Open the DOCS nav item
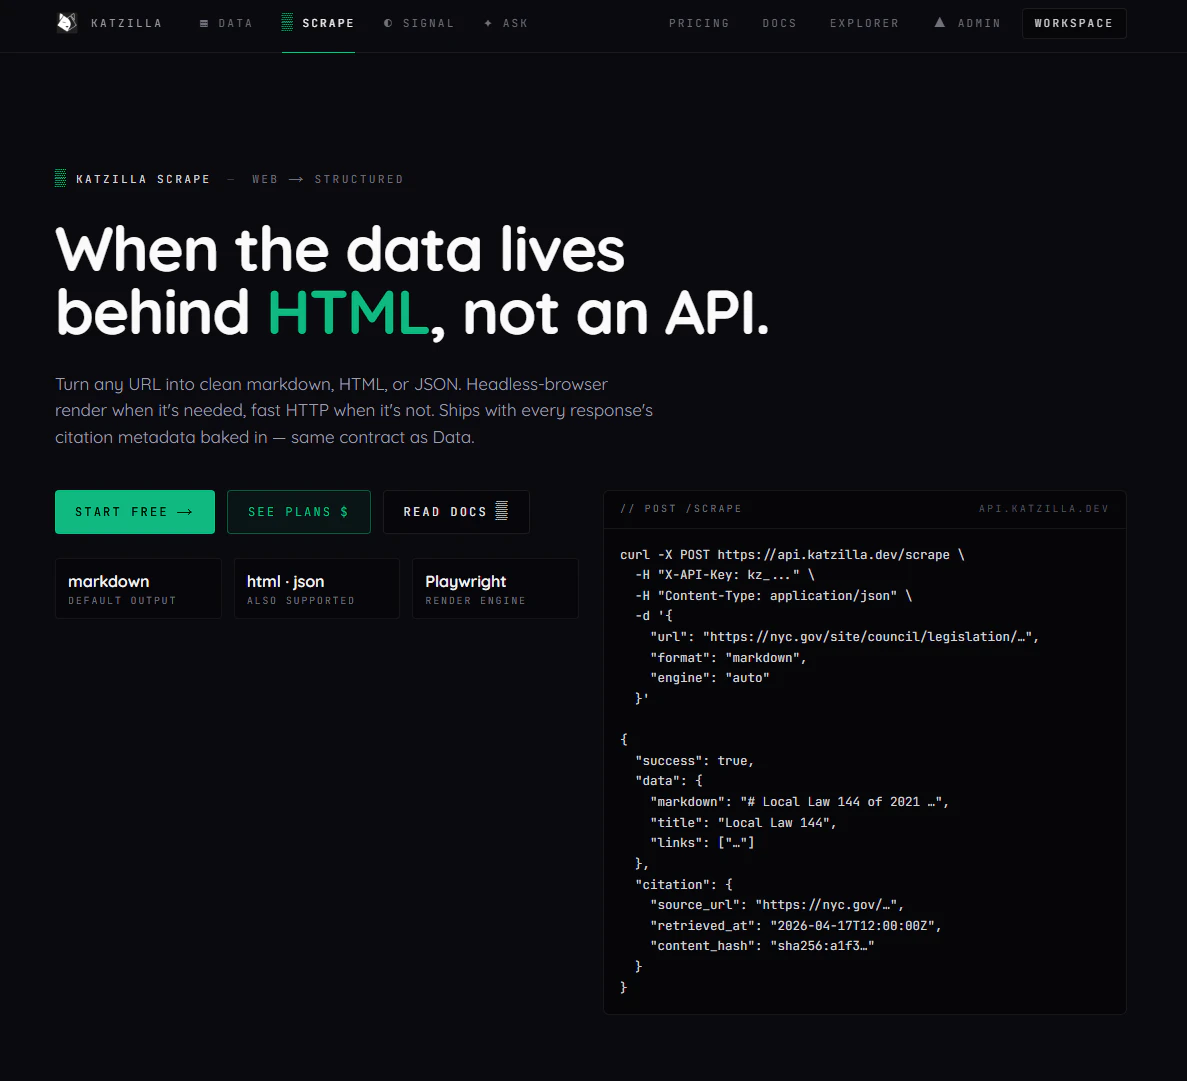Viewport: 1187px width, 1081px height. (779, 23)
